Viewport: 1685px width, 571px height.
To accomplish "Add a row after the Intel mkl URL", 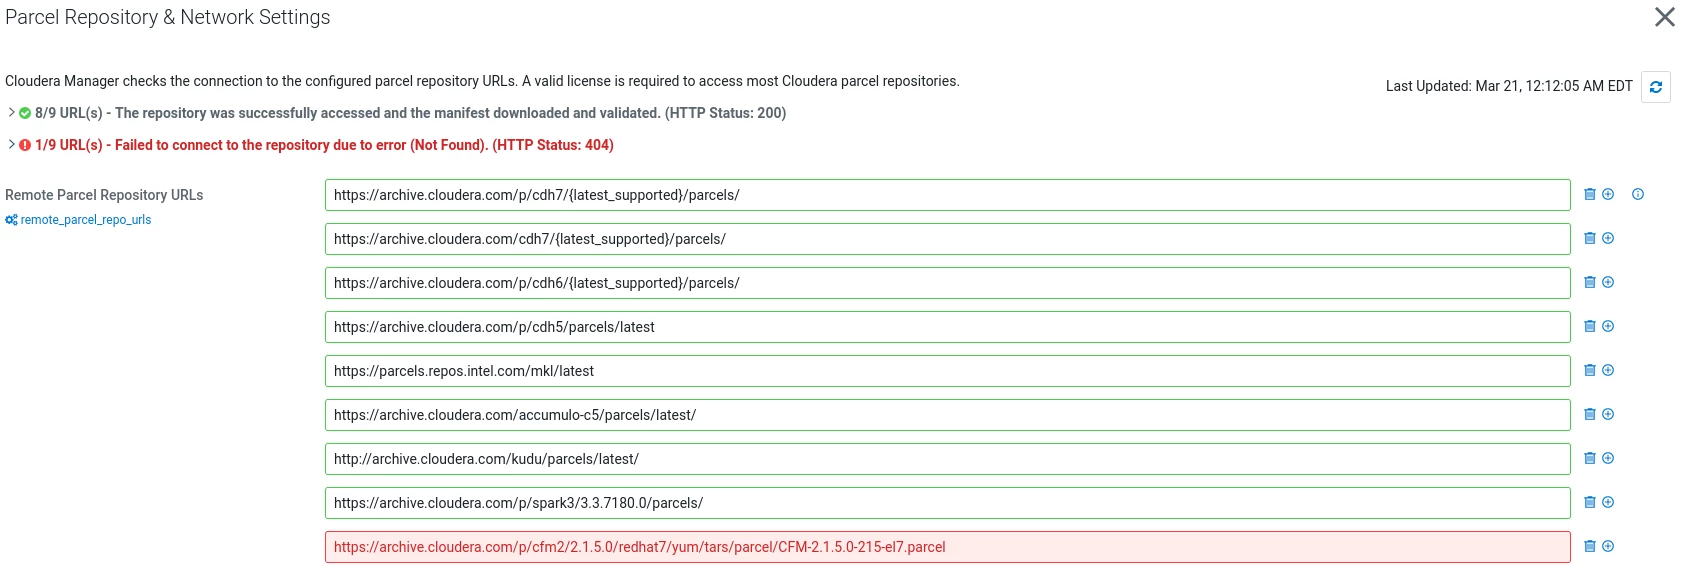I will pos(1608,370).
